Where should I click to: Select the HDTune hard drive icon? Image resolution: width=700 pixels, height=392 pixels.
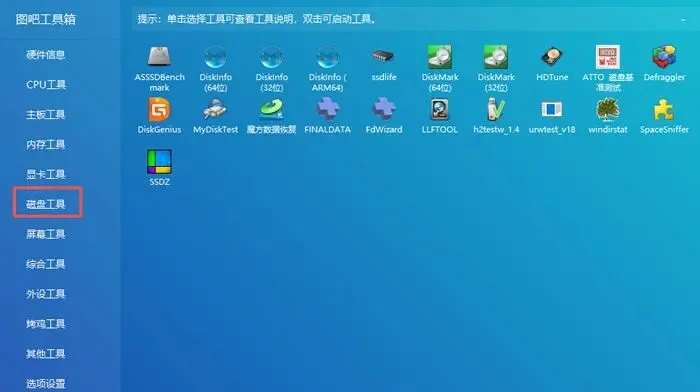(552, 57)
